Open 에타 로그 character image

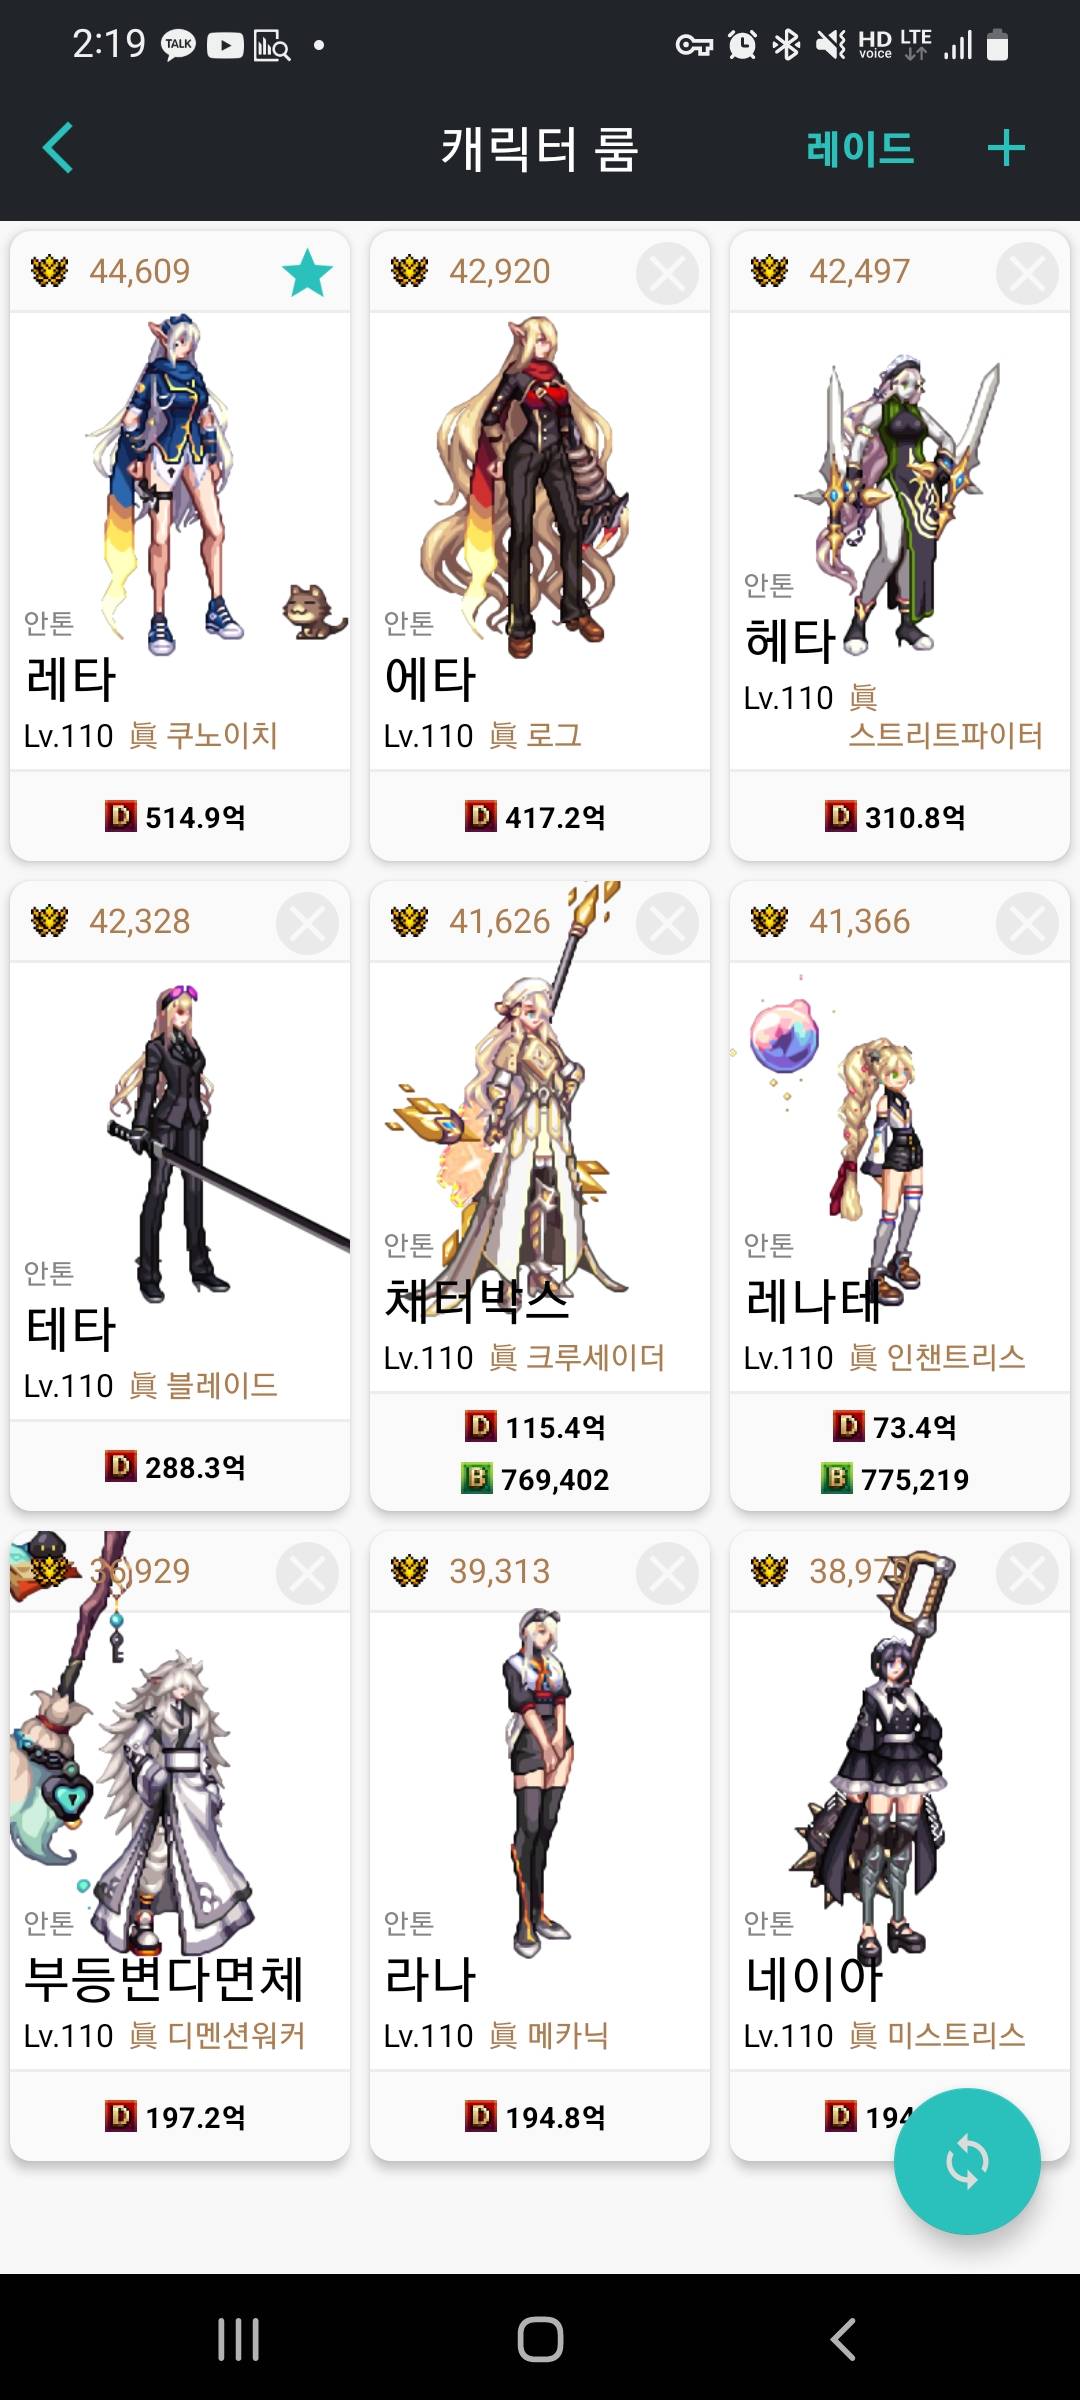click(x=530, y=485)
